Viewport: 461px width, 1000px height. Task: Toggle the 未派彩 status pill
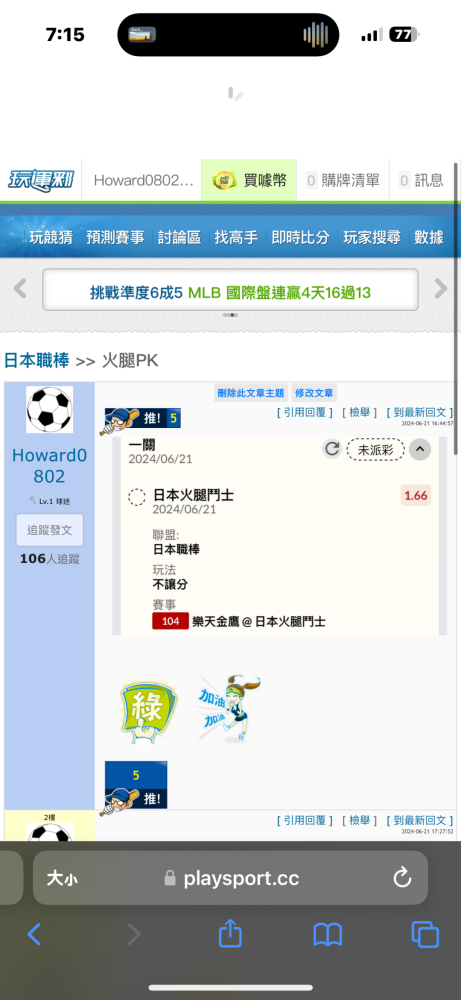pyautogui.click(x=376, y=450)
